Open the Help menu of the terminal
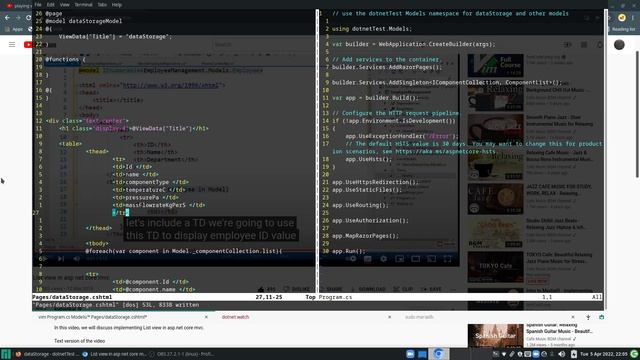 (117, 5)
